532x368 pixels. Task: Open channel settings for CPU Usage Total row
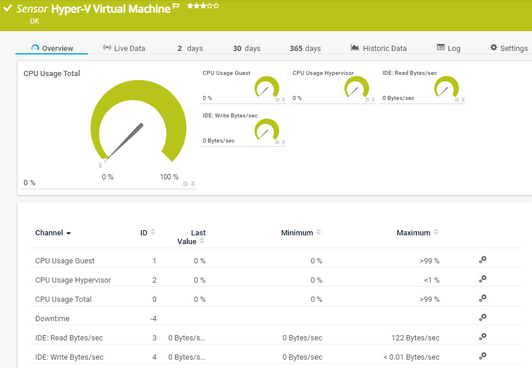point(482,298)
